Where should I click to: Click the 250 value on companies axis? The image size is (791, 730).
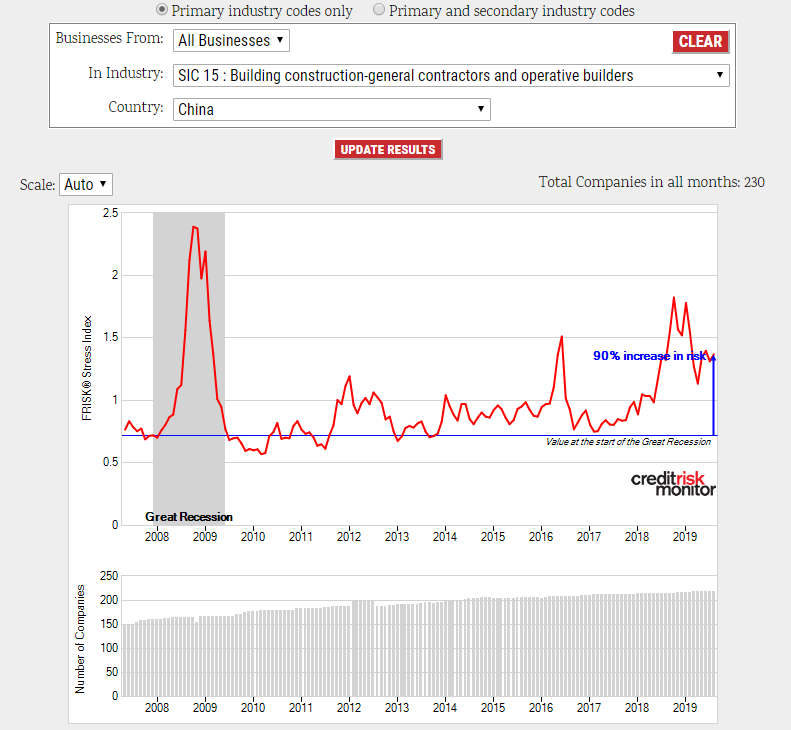pos(109,576)
